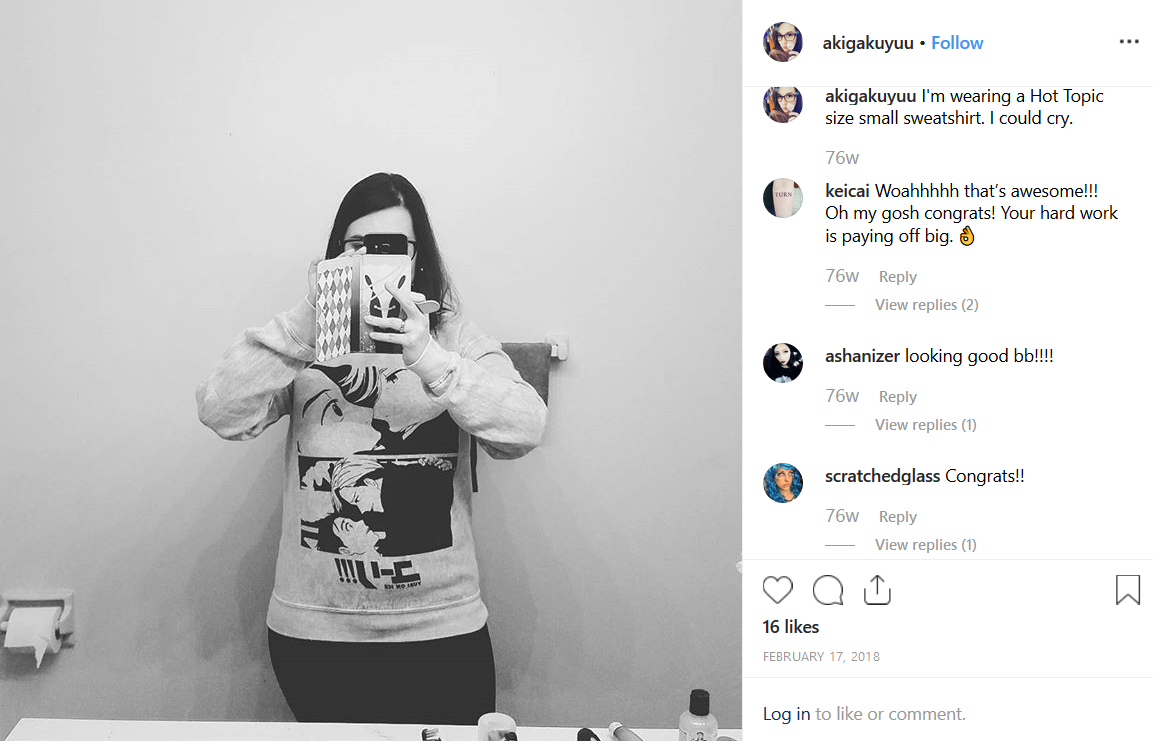
Task: Click the black-and-white mirror selfie photo
Action: pyautogui.click(x=371, y=370)
